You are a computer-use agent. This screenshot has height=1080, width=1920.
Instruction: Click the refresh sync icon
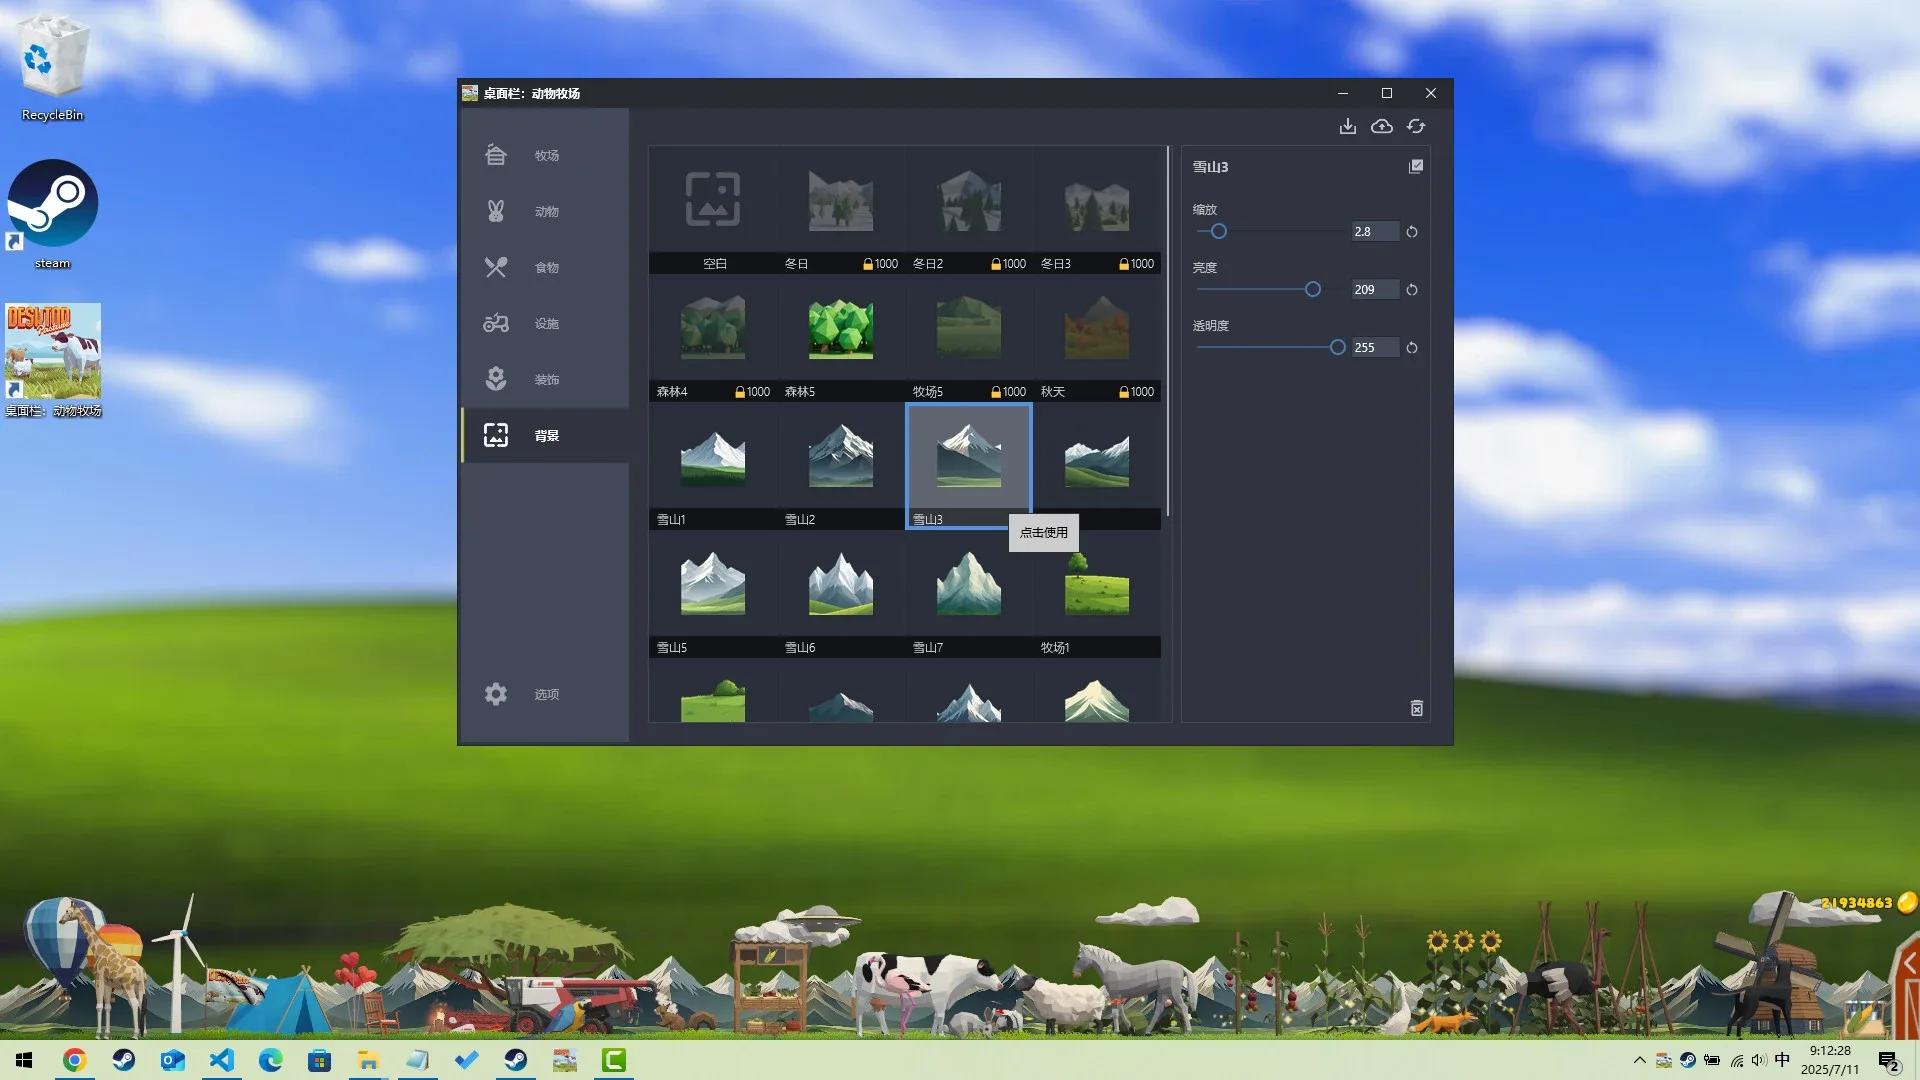1416,126
